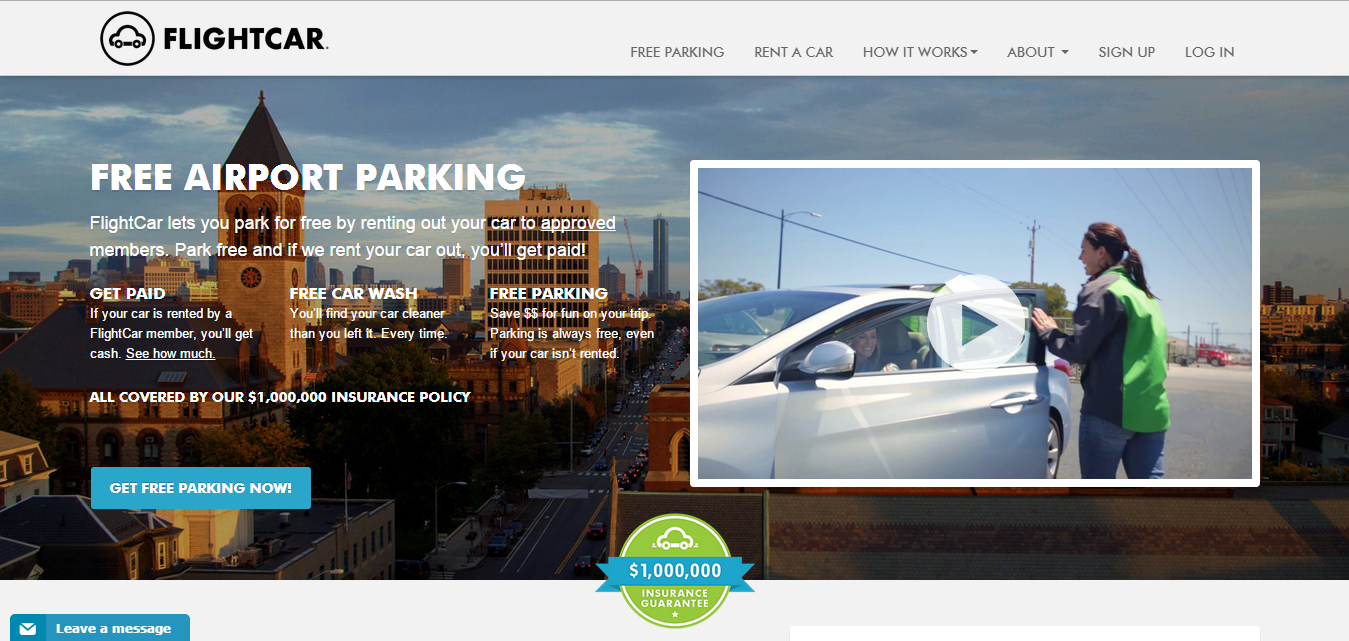The image size is (1349, 641).
Task: Click the Leave a message bar
Action: point(100,628)
